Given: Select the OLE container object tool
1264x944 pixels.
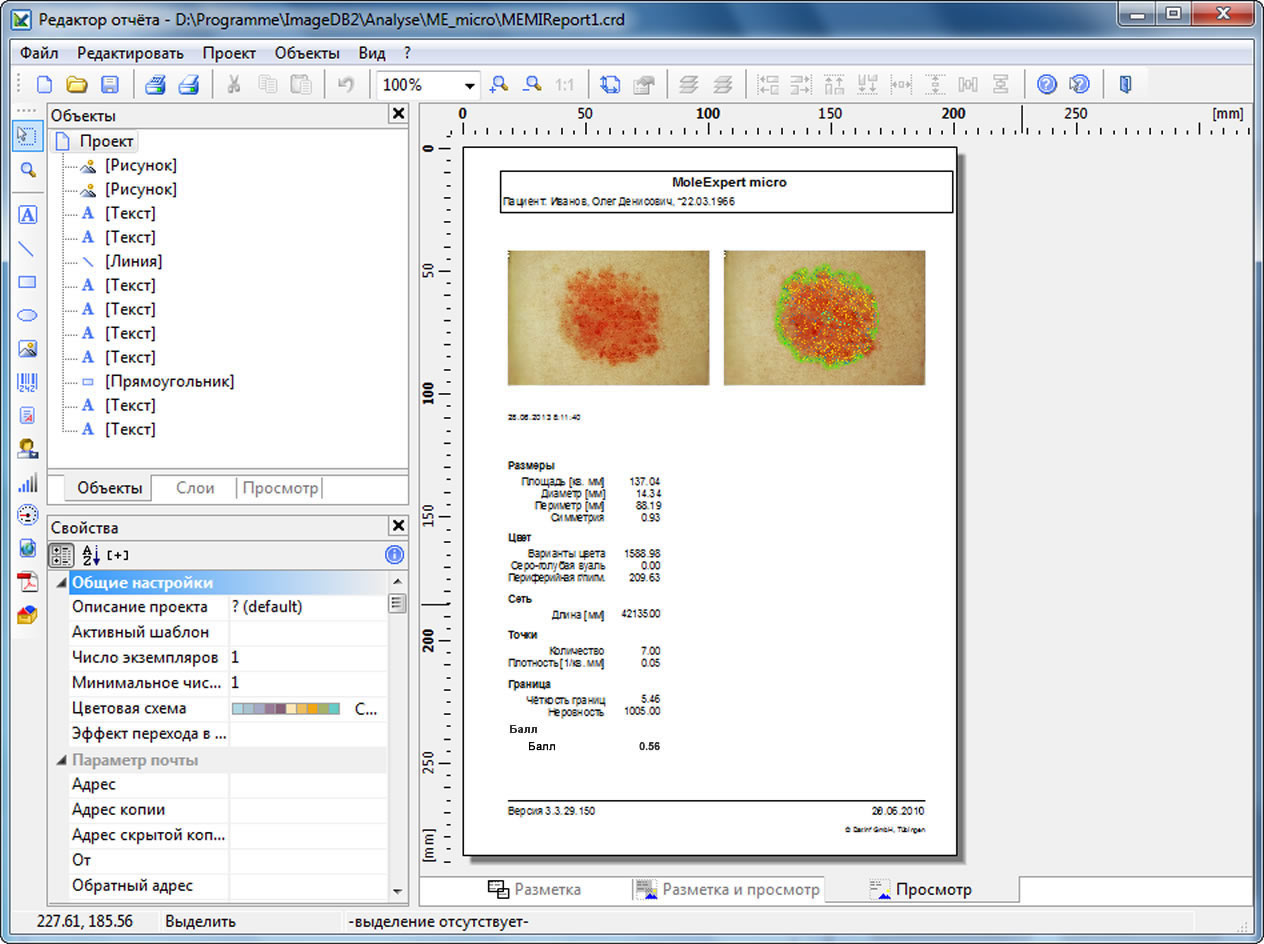Looking at the screenshot, I should pyautogui.click(x=28, y=615).
